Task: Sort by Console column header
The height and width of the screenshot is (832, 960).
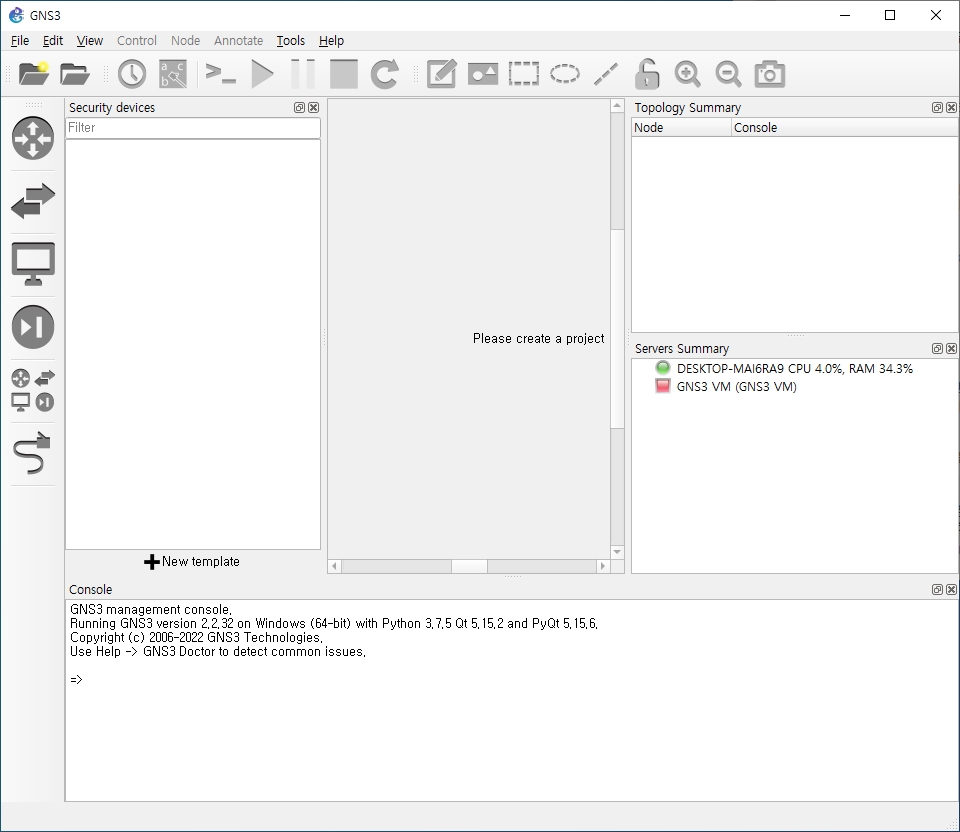Action: coord(845,127)
